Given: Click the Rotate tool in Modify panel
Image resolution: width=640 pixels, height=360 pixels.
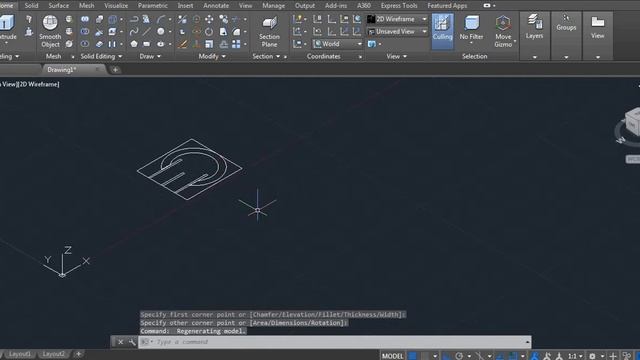Looking at the screenshot, I should tap(209, 31).
